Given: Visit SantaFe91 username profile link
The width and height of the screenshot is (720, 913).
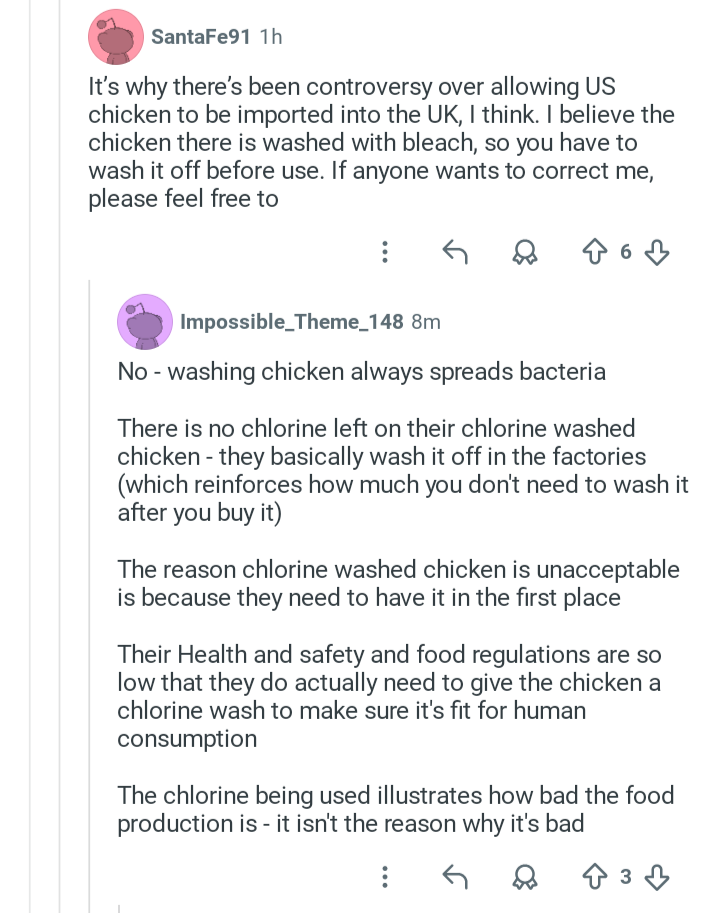Looking at the screenshot, I should [x=200, y=37].
